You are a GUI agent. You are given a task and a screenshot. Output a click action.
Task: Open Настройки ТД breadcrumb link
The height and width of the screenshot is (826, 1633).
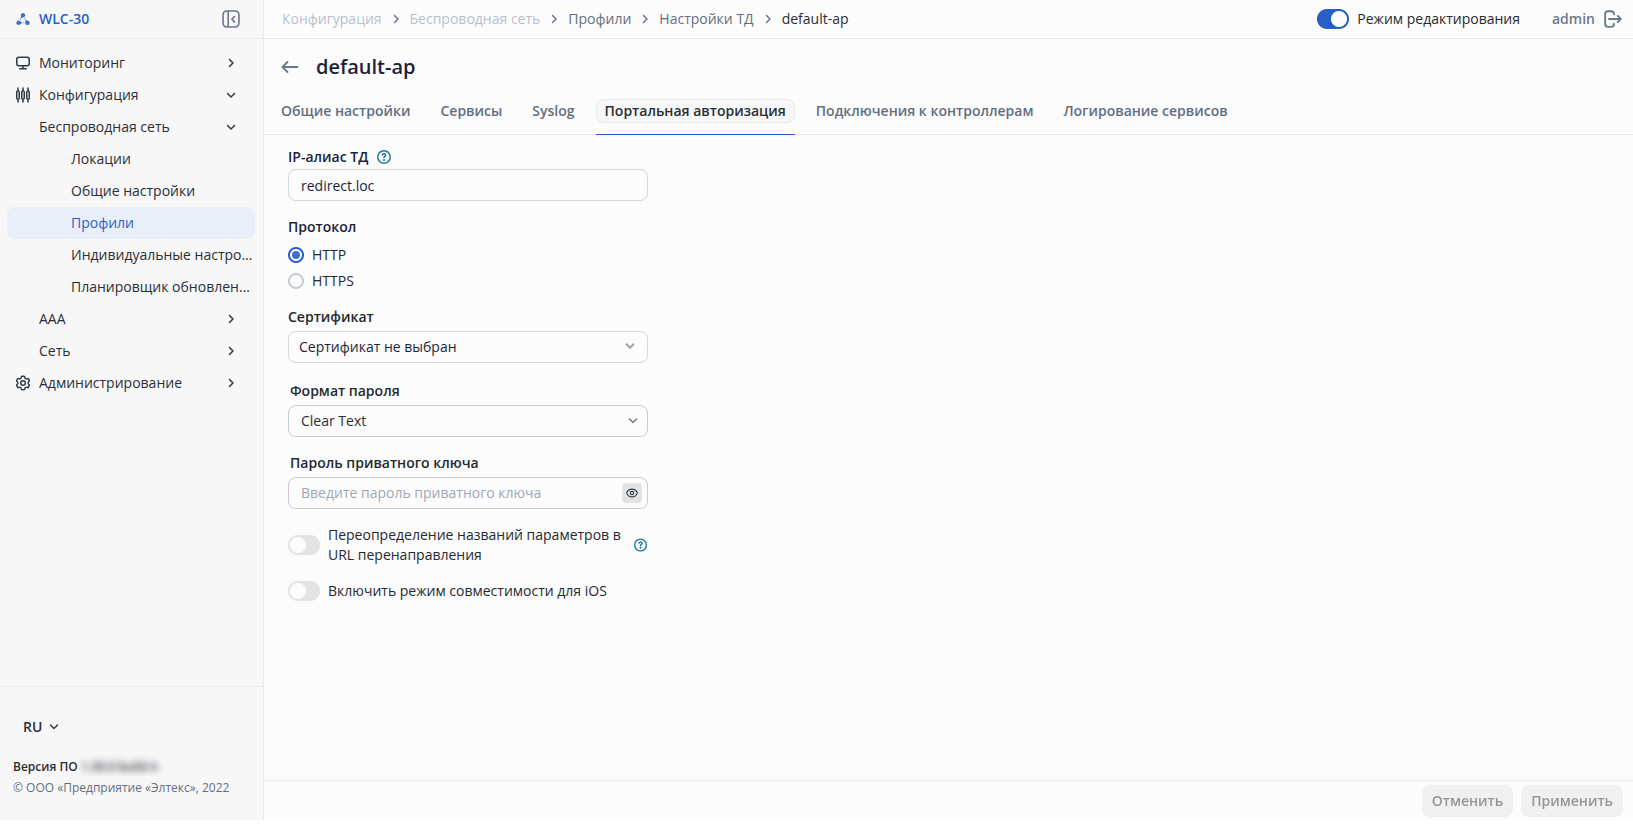[706, 19]
